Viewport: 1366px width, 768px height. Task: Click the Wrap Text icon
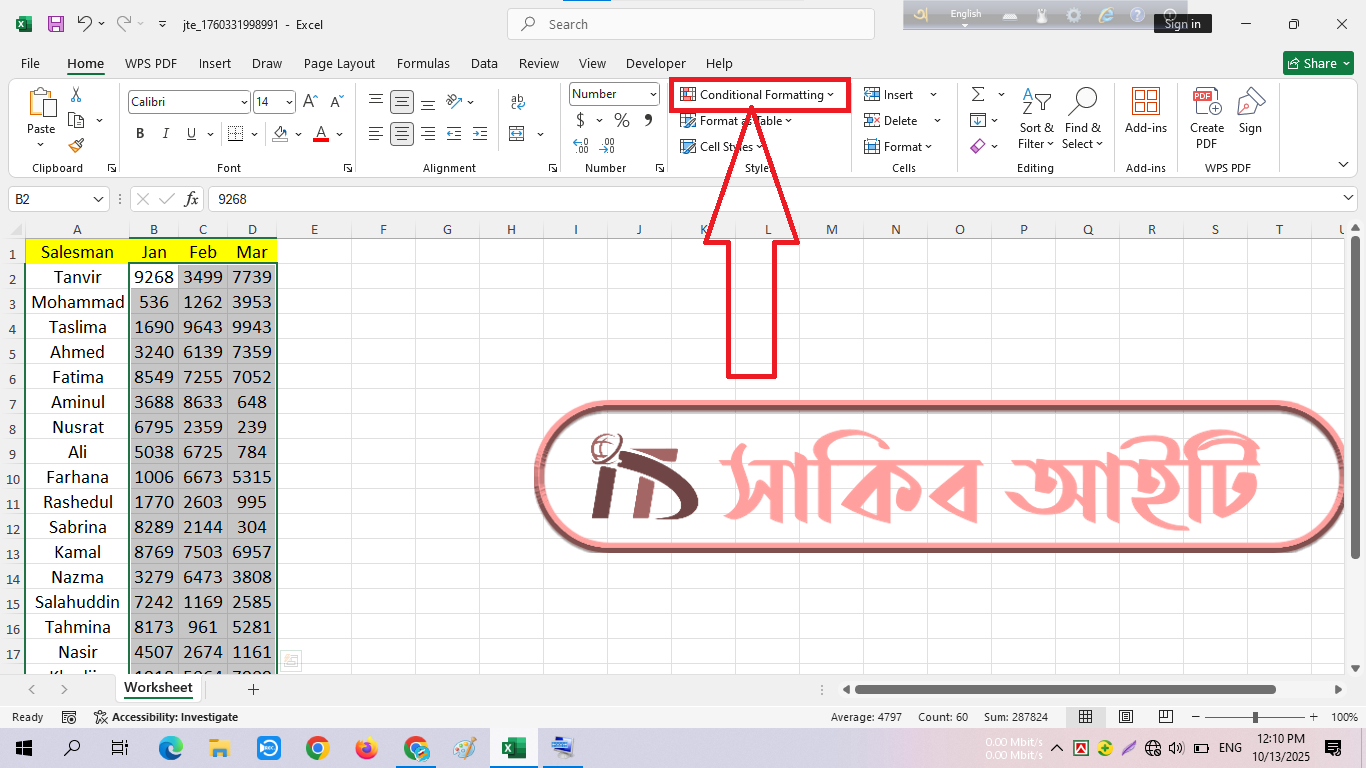[x=517, y=102]
